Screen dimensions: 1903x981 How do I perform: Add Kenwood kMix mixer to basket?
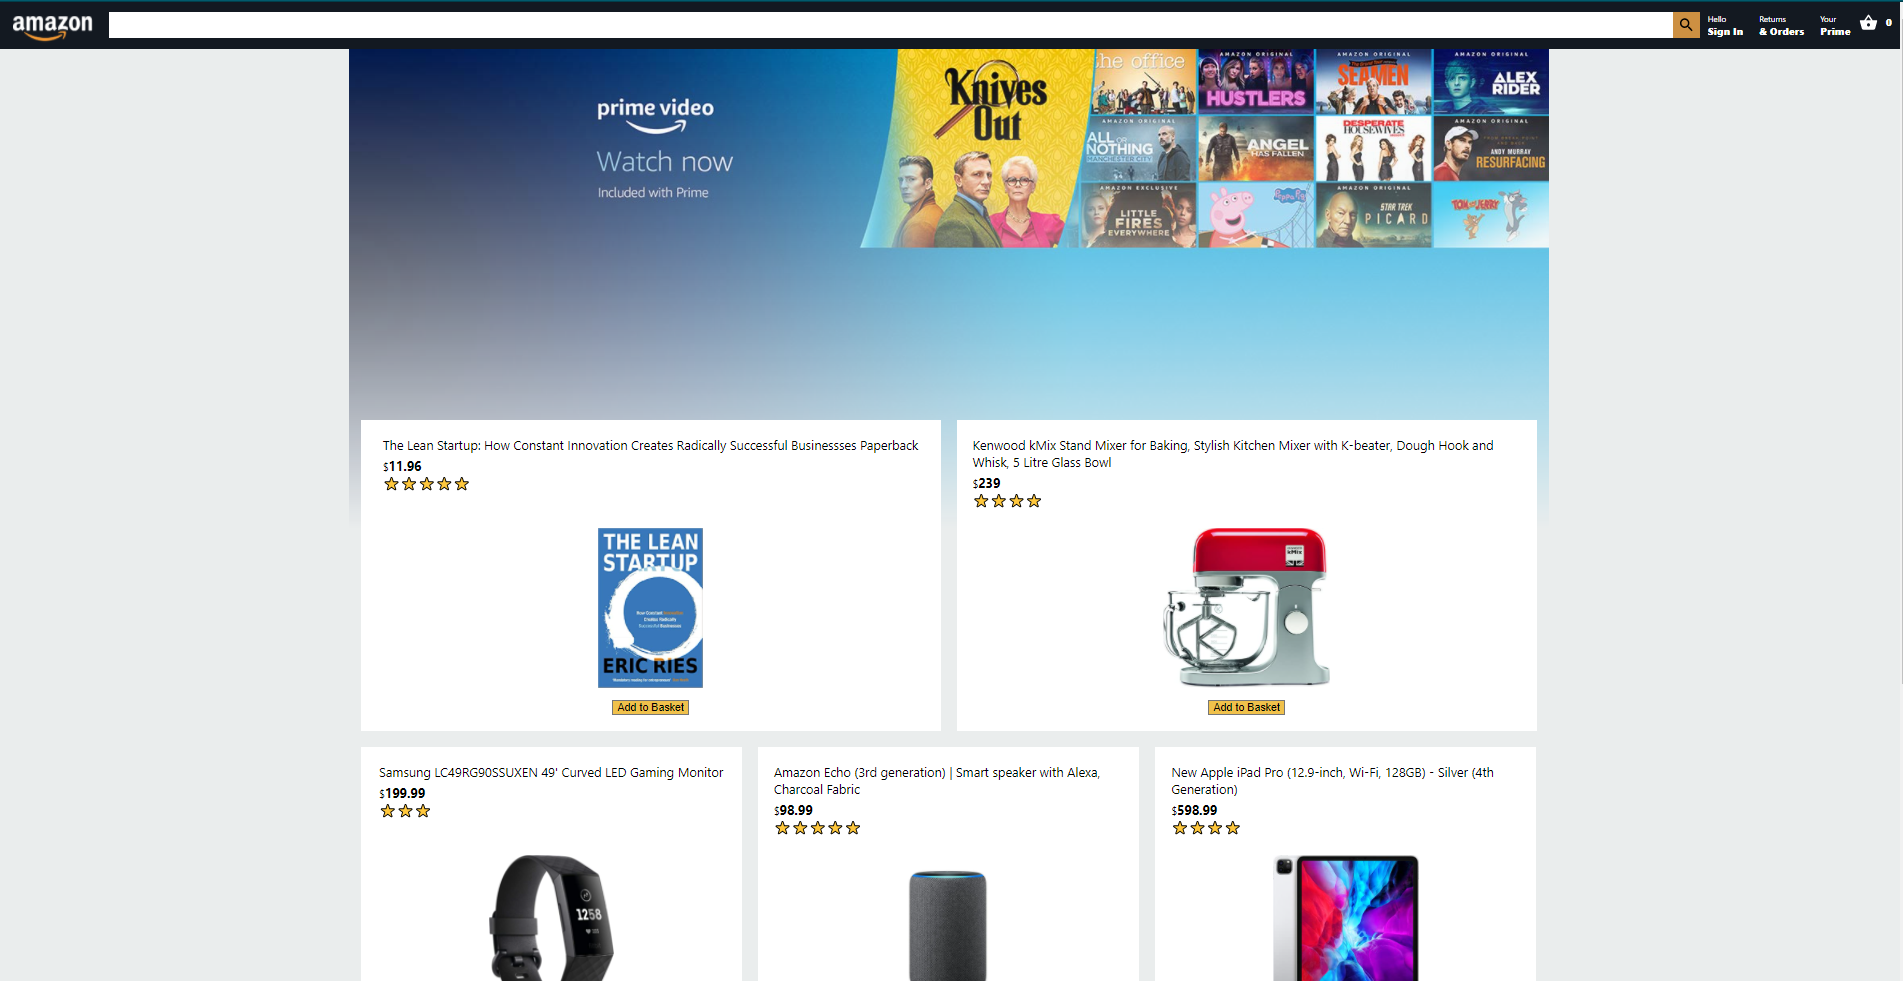pos(1246,707)
